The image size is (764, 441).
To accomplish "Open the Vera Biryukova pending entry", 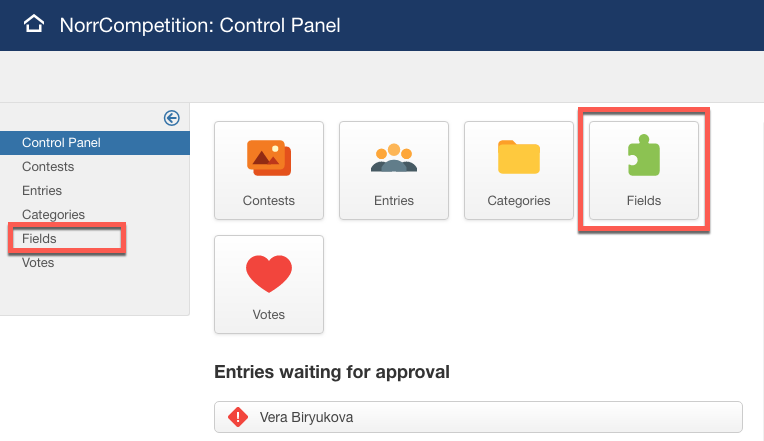I will tap(306, 417).
